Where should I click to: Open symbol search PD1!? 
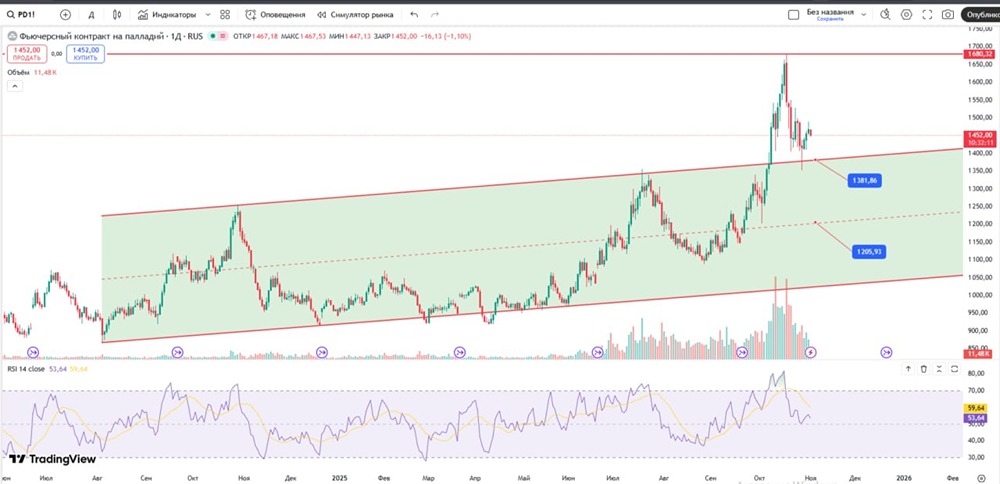pos(23,14)
